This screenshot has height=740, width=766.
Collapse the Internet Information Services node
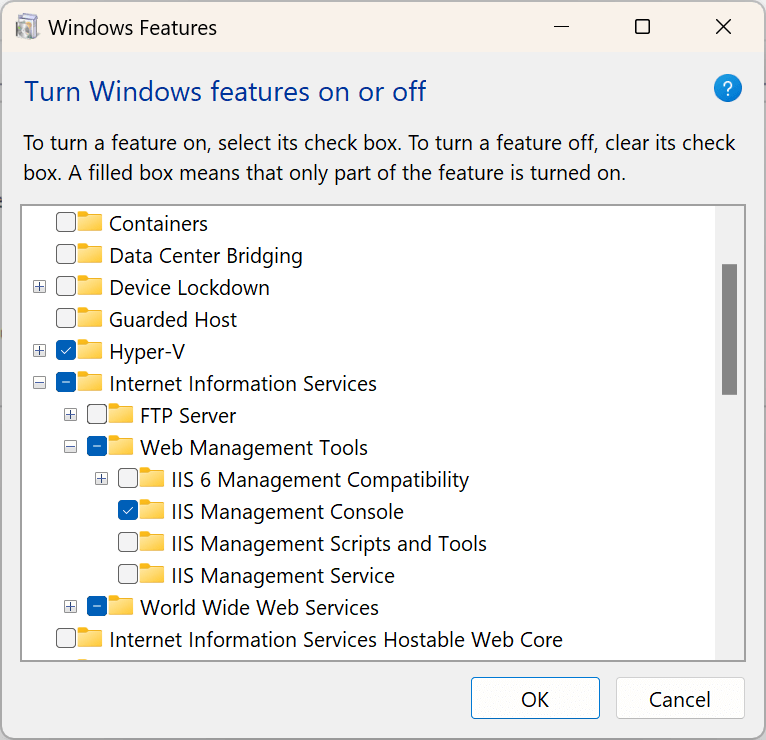(40, 383)
